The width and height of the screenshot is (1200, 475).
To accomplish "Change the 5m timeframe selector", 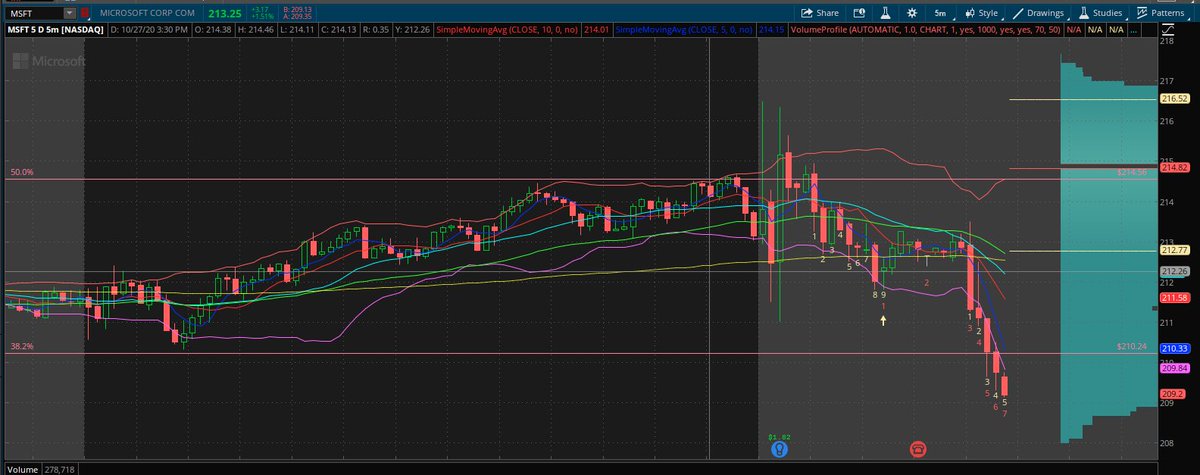I will (x=941, y=13).
